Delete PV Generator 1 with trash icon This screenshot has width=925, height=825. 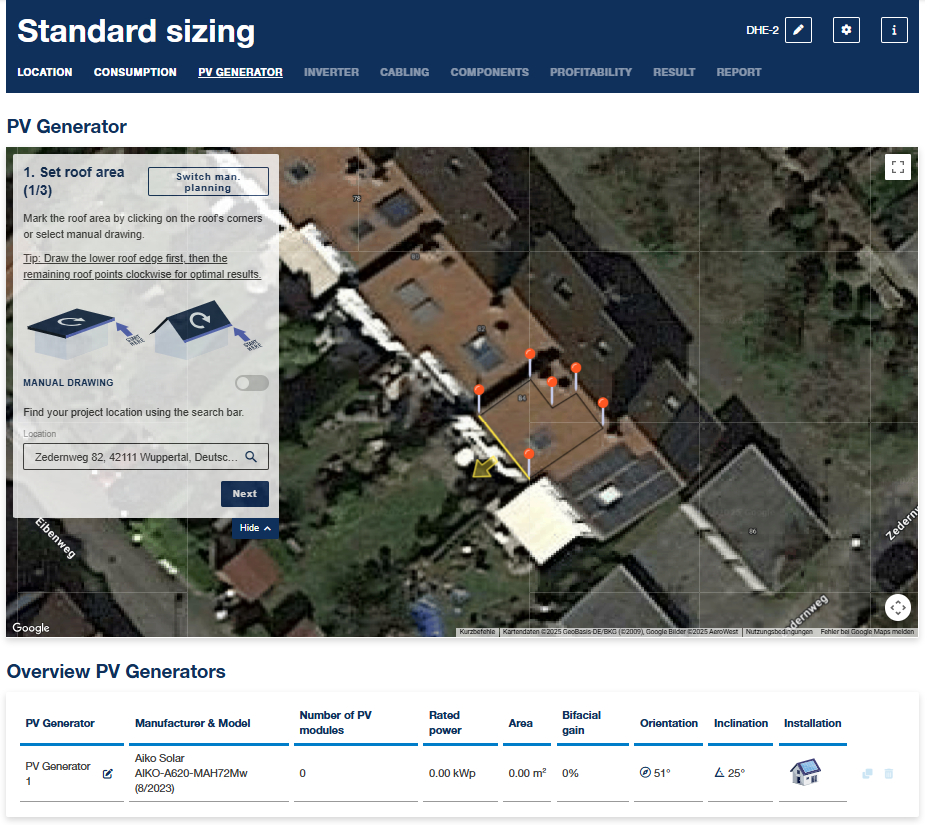pos(888,774)
